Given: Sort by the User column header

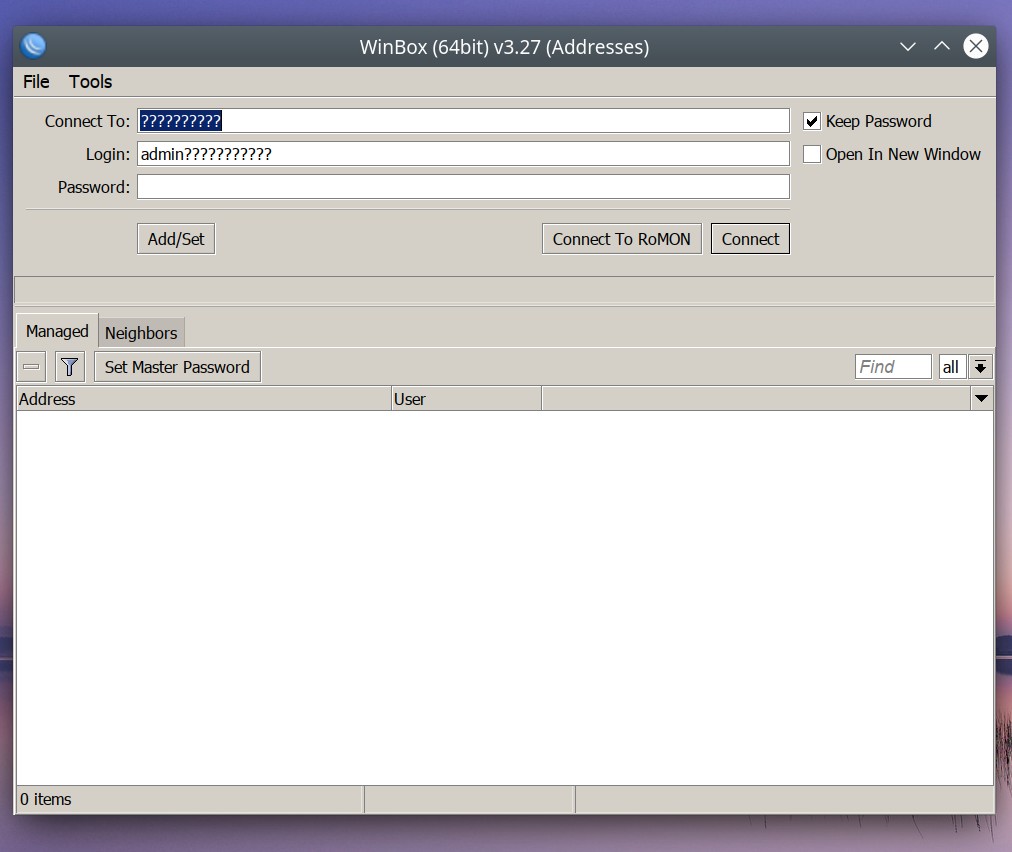Looking at the screenshot, I should pyautogui.click(x=467, y=399).
